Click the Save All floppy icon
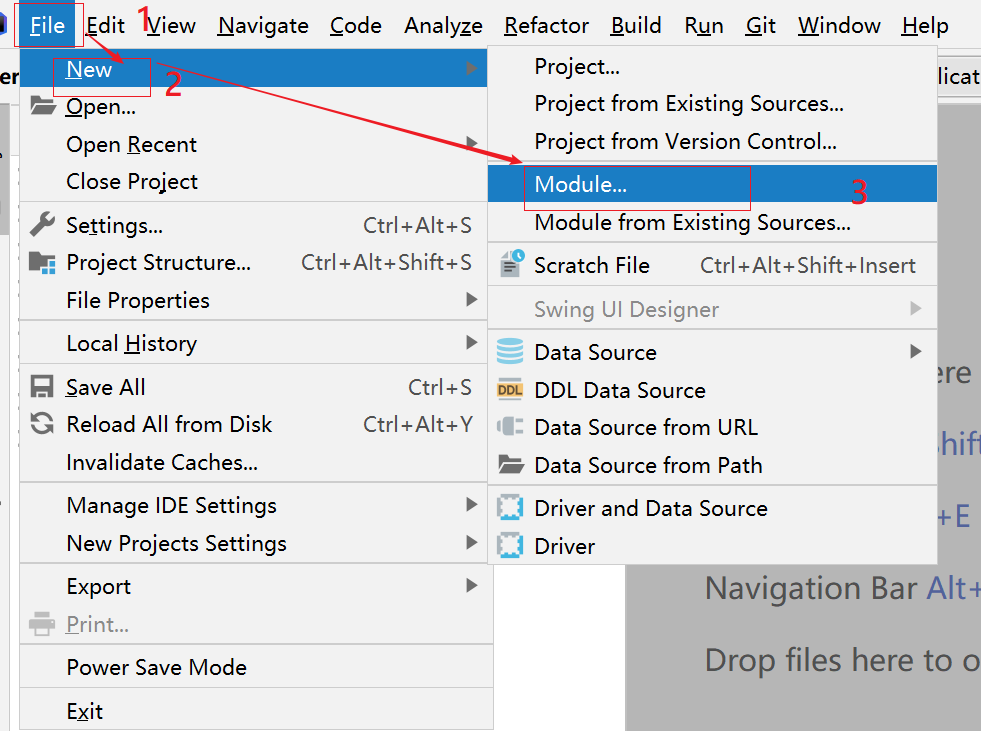Viewport: 981px width, 731px height. 42,387
